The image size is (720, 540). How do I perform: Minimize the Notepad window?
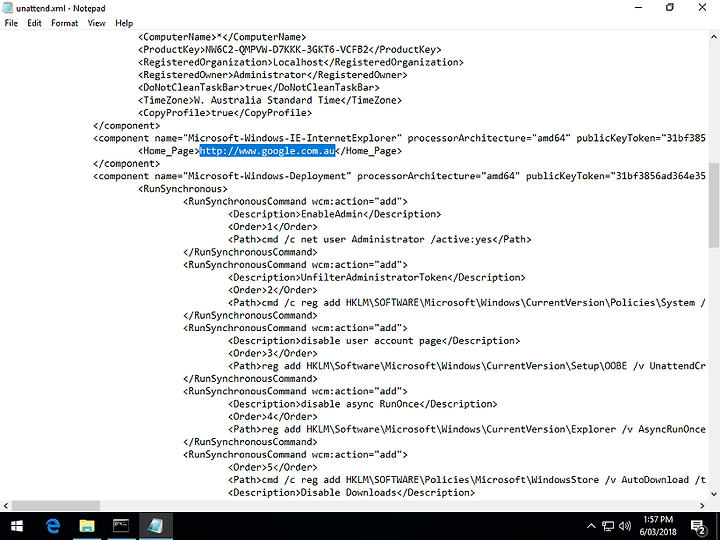[x=638, y=8]
